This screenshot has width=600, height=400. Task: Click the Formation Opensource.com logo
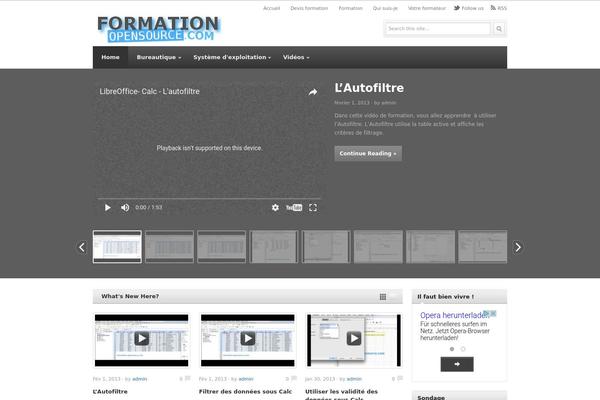[x=158, y=29]
